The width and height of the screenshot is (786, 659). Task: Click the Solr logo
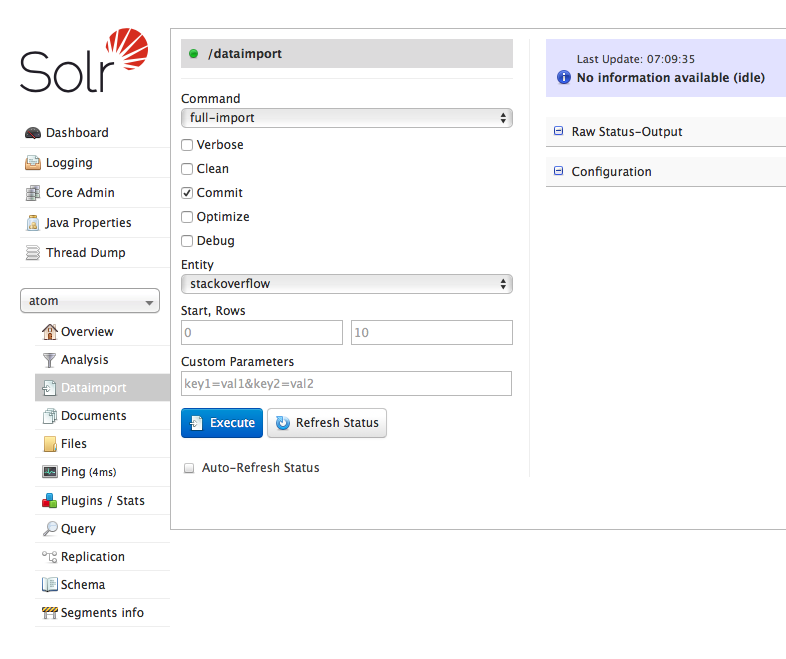click(x=84, y=61)
